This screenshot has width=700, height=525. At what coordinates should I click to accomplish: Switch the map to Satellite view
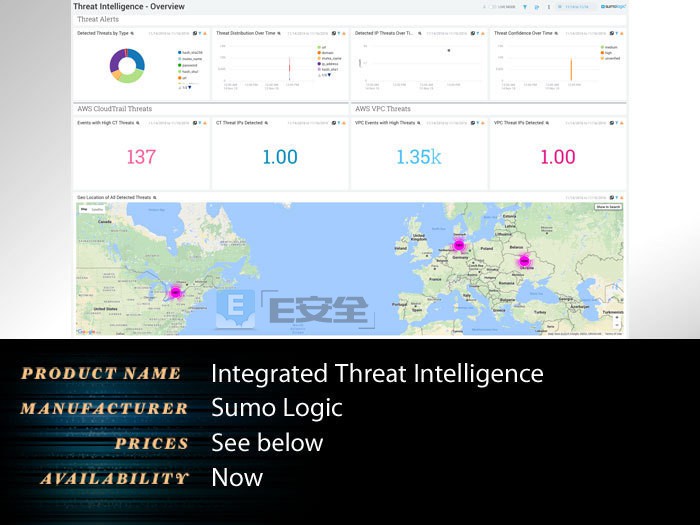(x=97, y=209)
